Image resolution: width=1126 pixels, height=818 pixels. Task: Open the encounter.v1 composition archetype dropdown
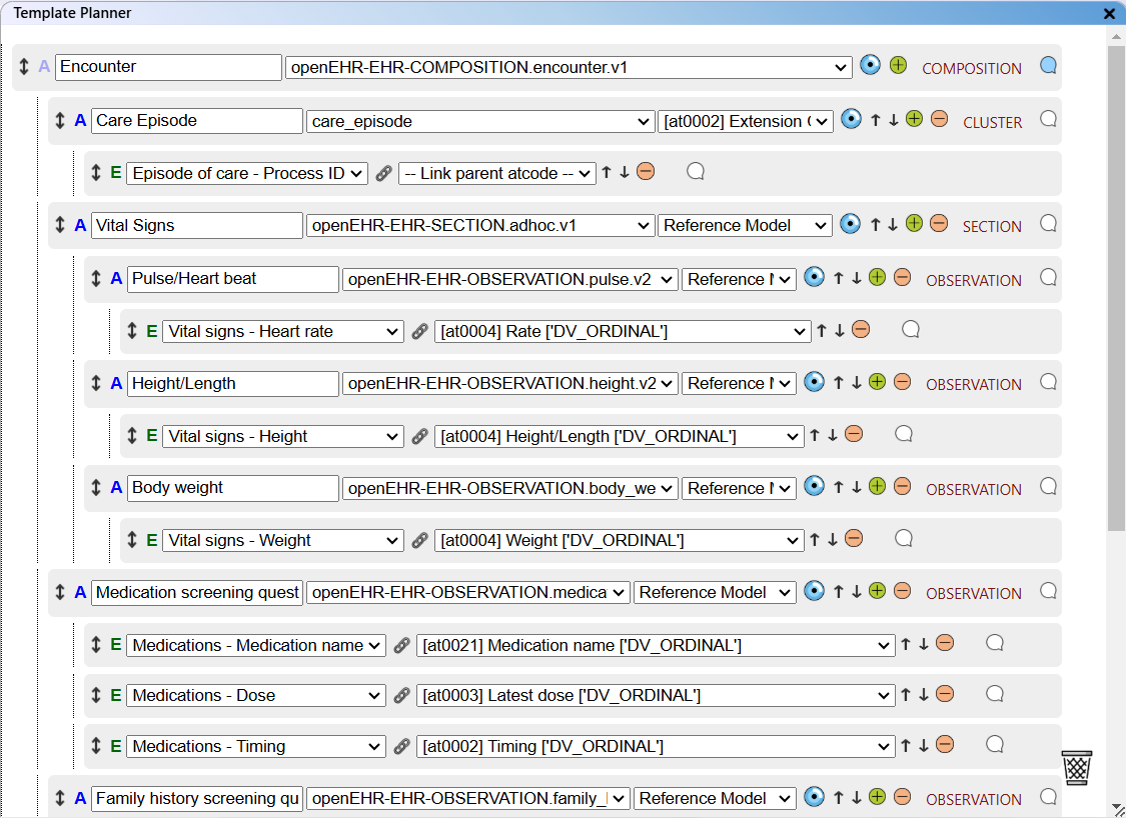click(569, 68)
